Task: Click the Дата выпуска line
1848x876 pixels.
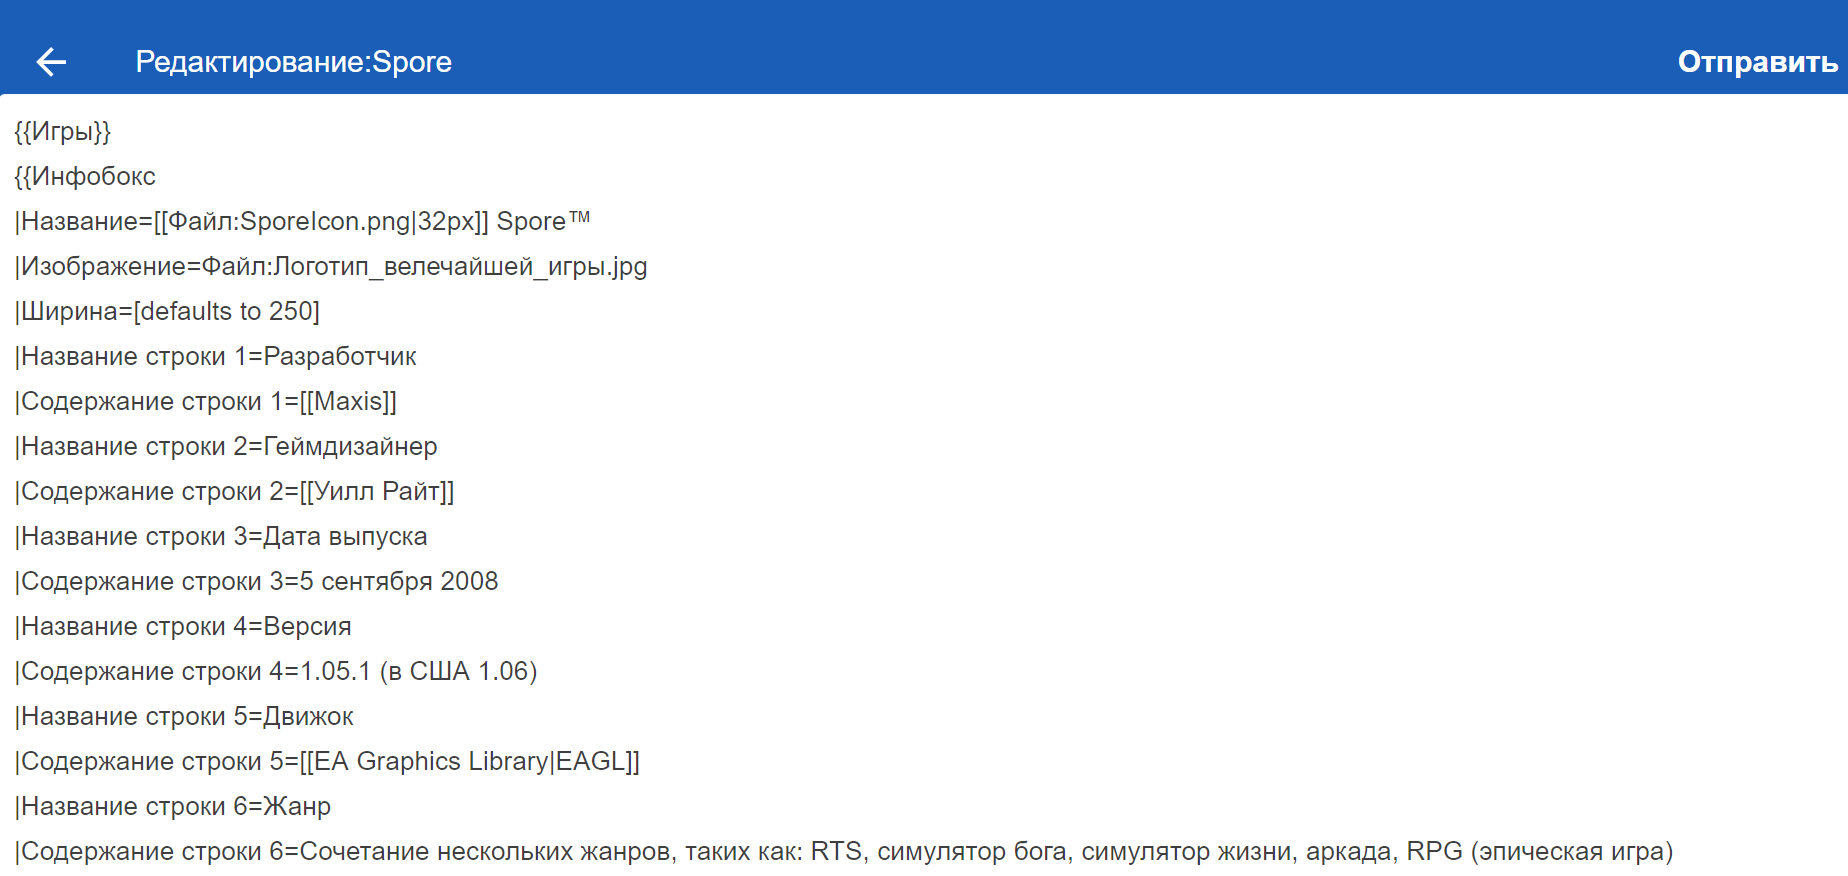Action: coord(221,536)
